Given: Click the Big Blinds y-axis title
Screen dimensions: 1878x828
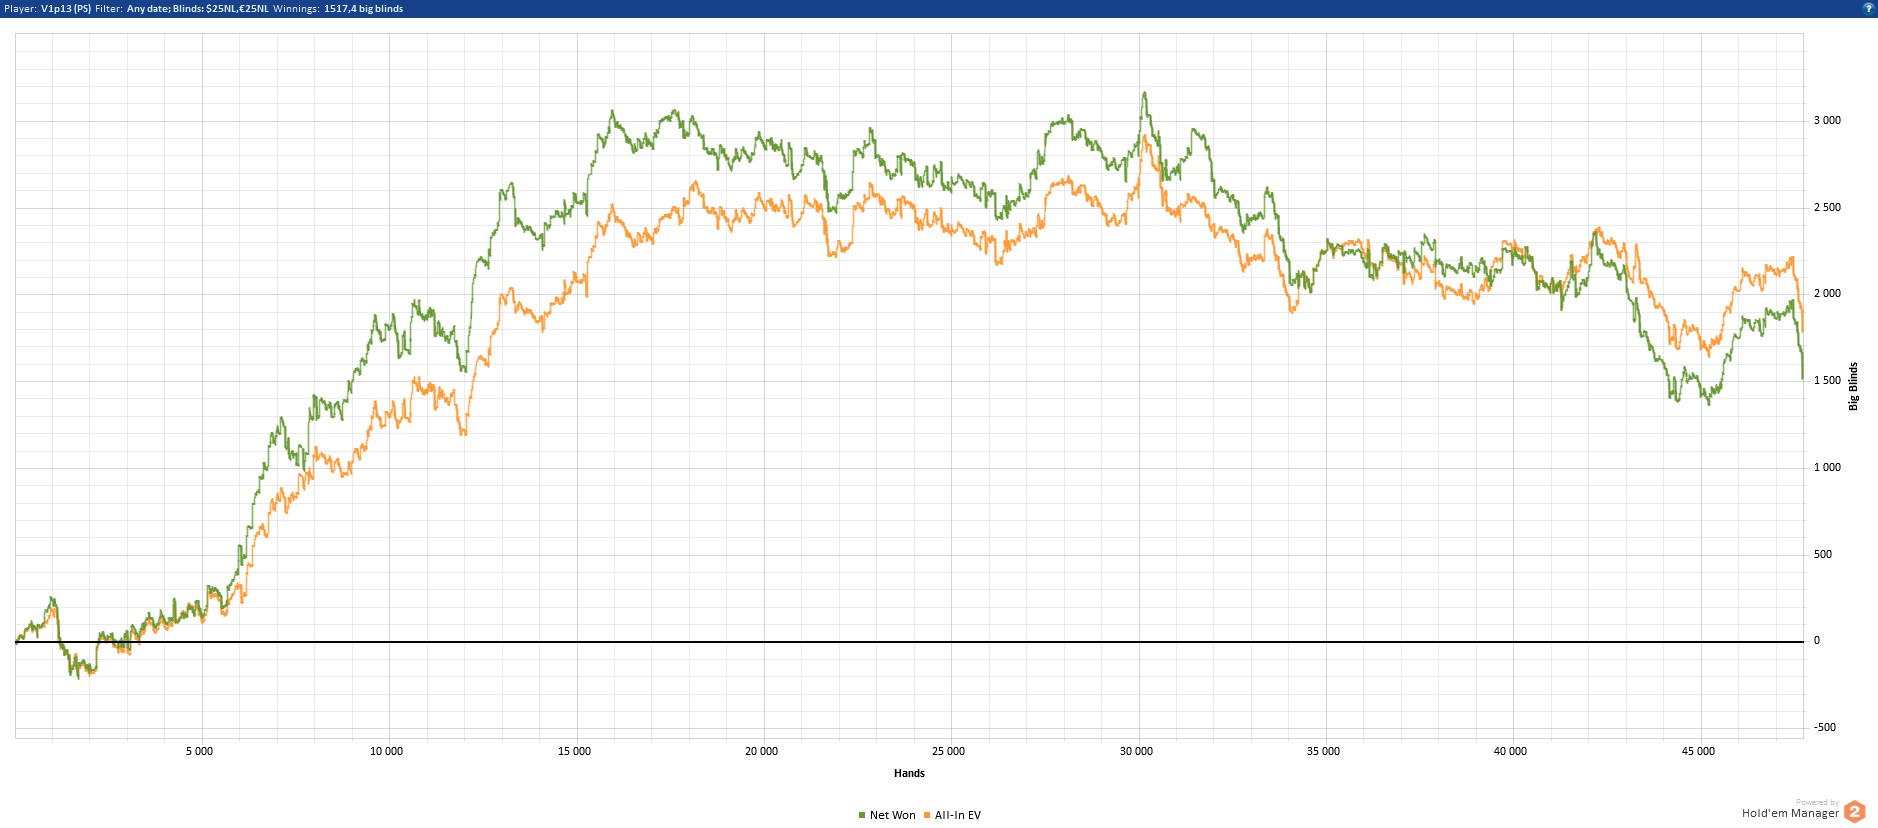Looking at the screenshot, I should point(1853,386).
